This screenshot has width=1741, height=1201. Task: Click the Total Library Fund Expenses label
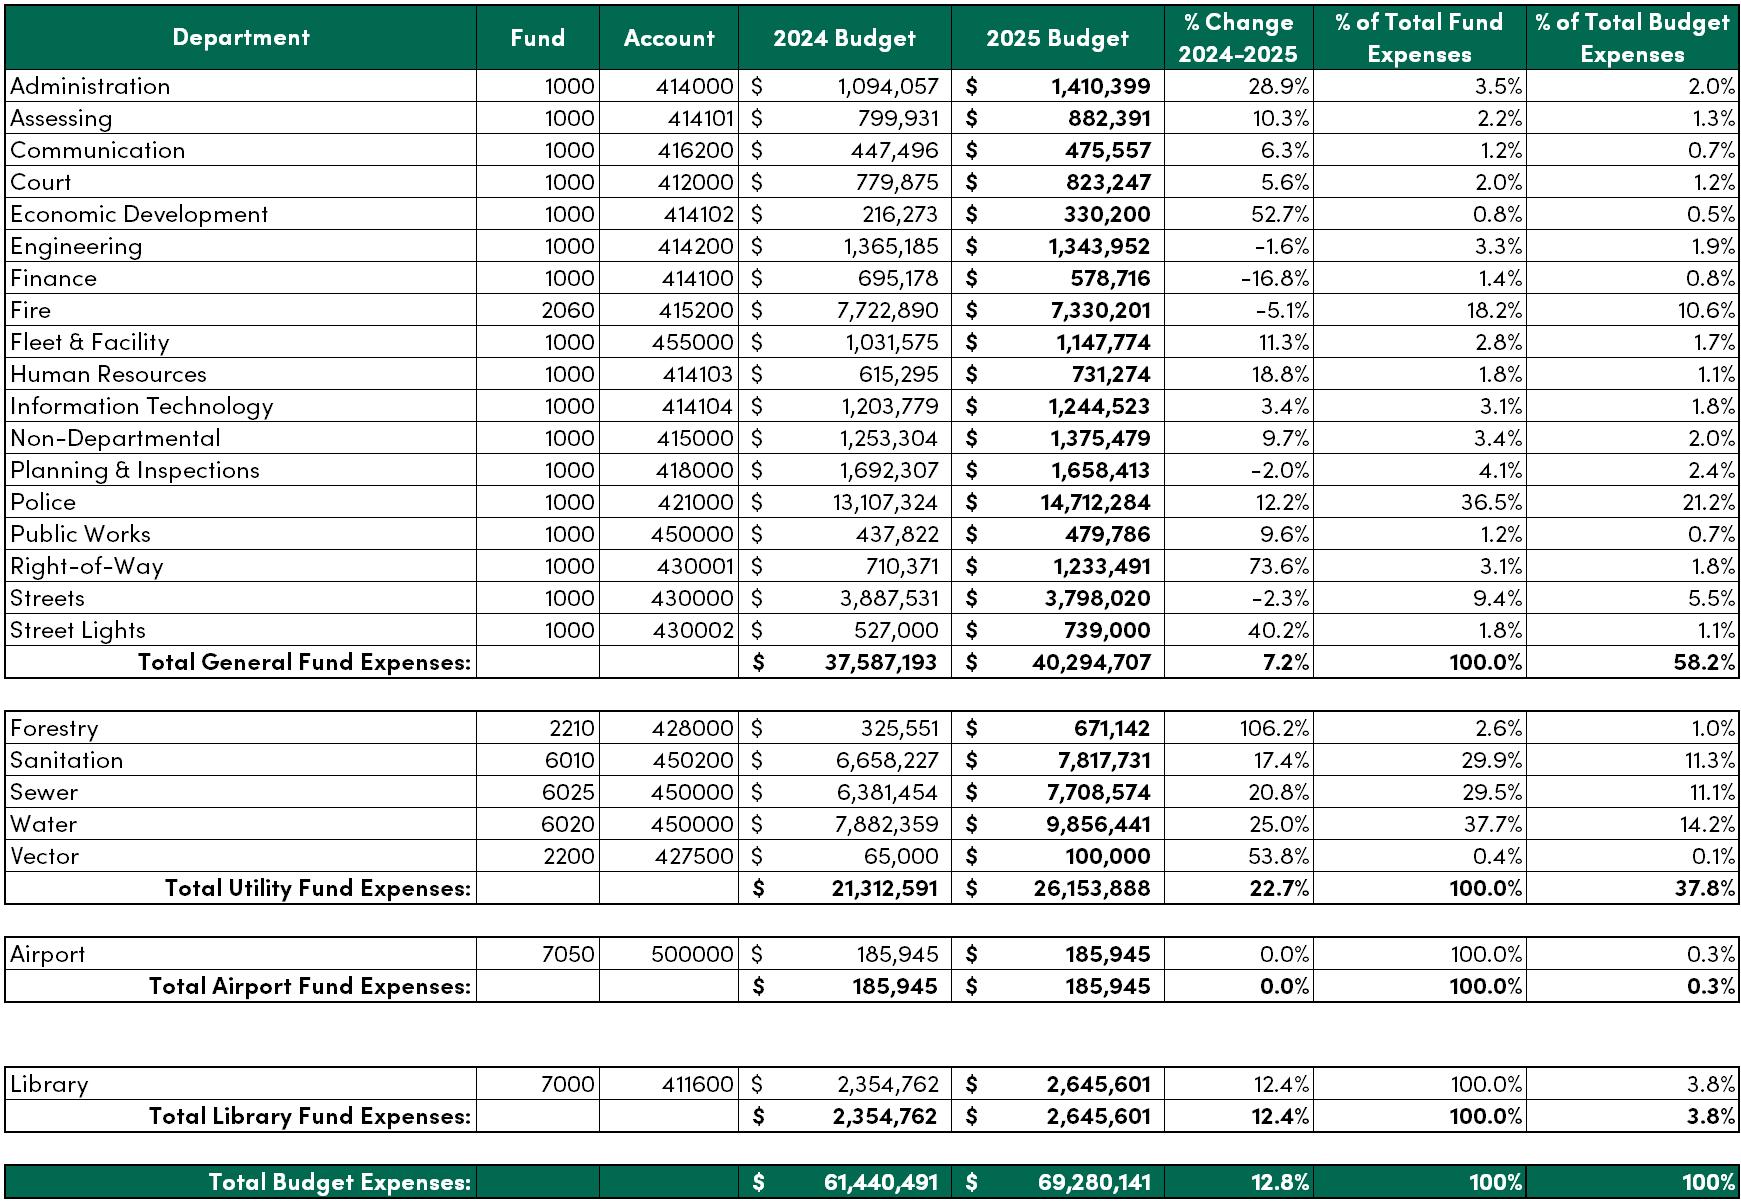[310, 1116]
